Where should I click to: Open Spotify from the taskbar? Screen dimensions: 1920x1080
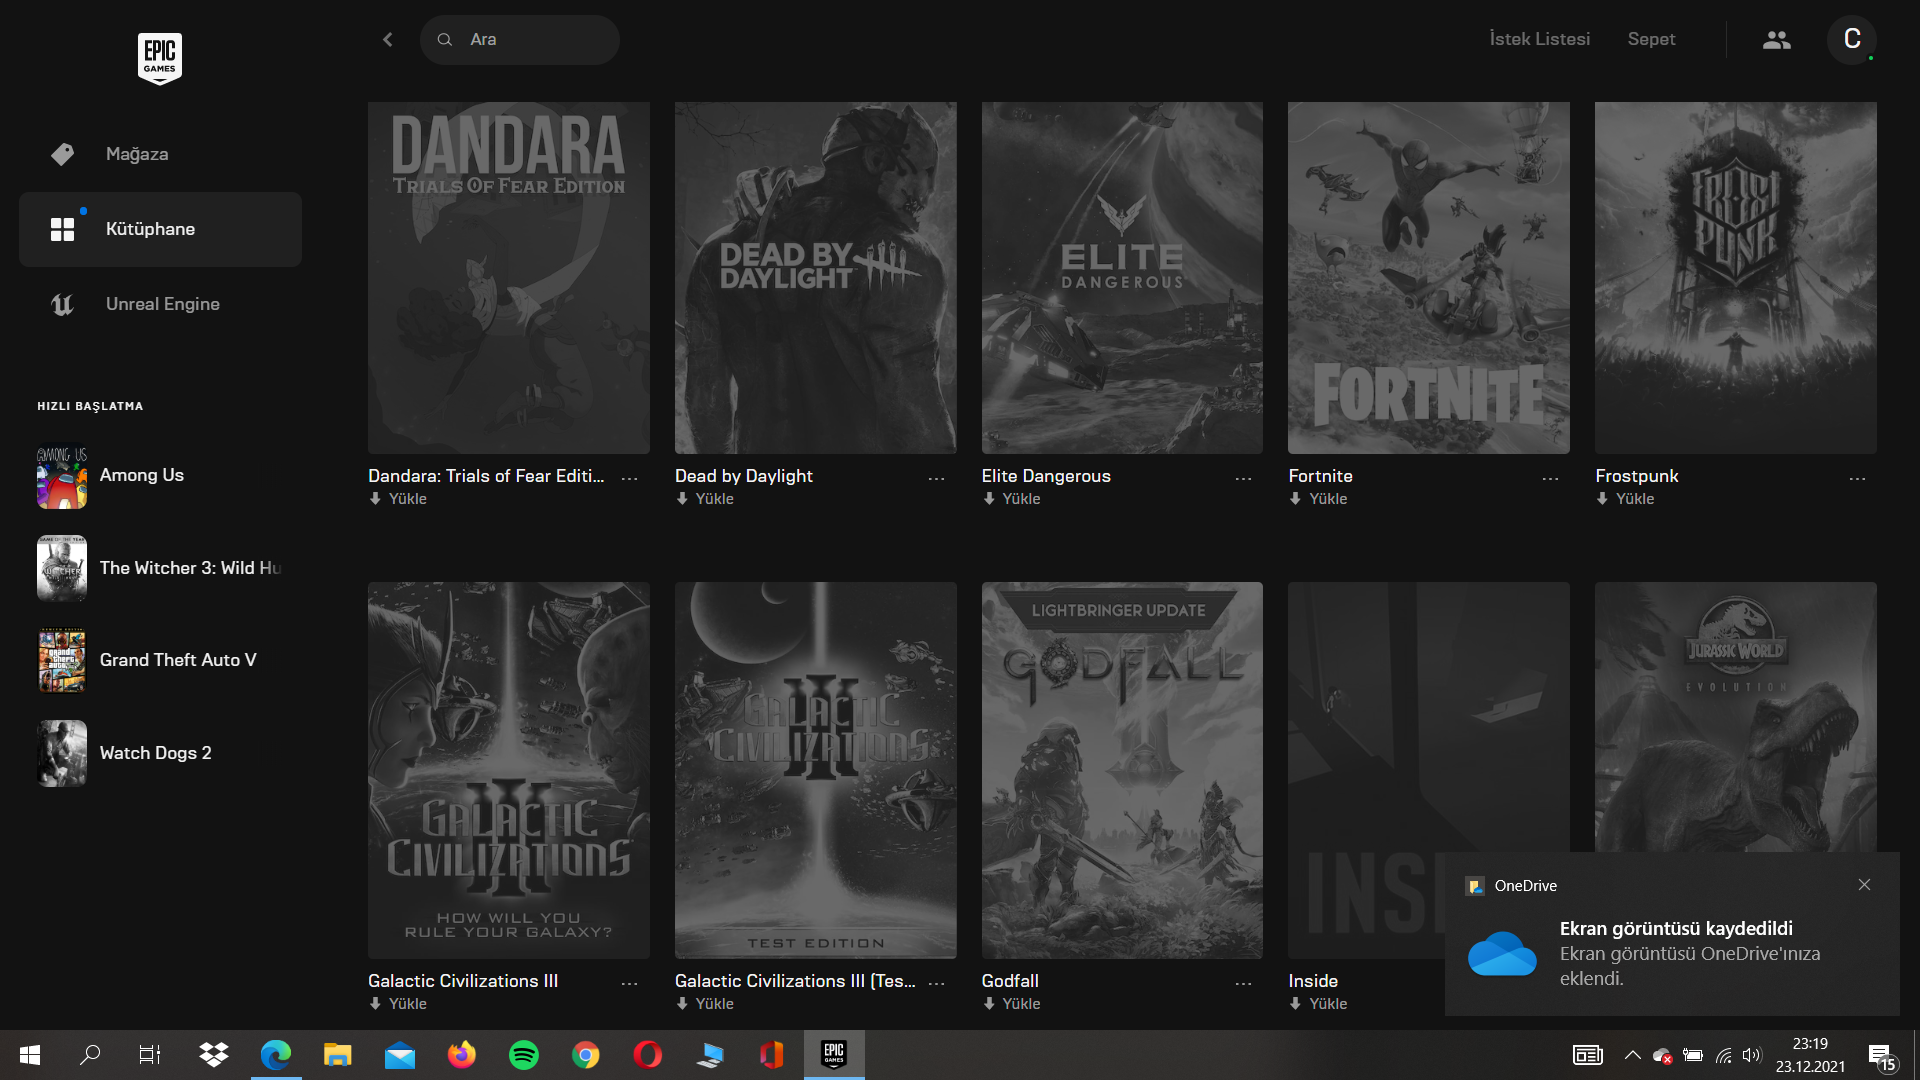coord(523,1055)
